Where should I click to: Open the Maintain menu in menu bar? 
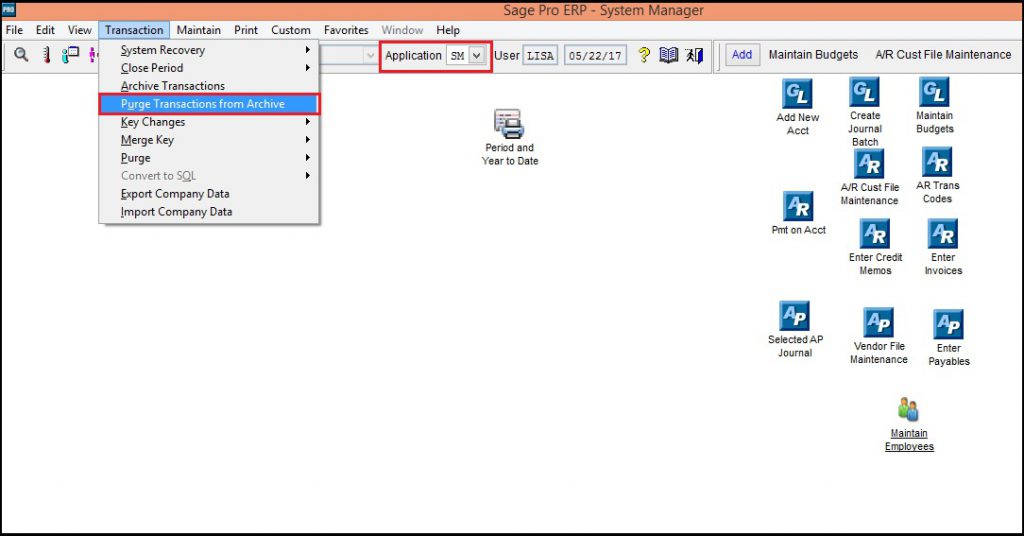pos(198,30)
